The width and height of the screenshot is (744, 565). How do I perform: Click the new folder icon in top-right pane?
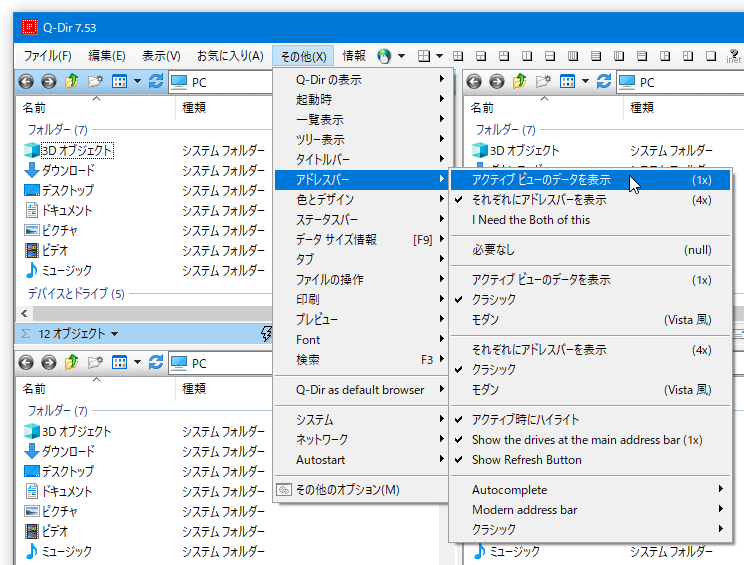click(x=543, y=82)
